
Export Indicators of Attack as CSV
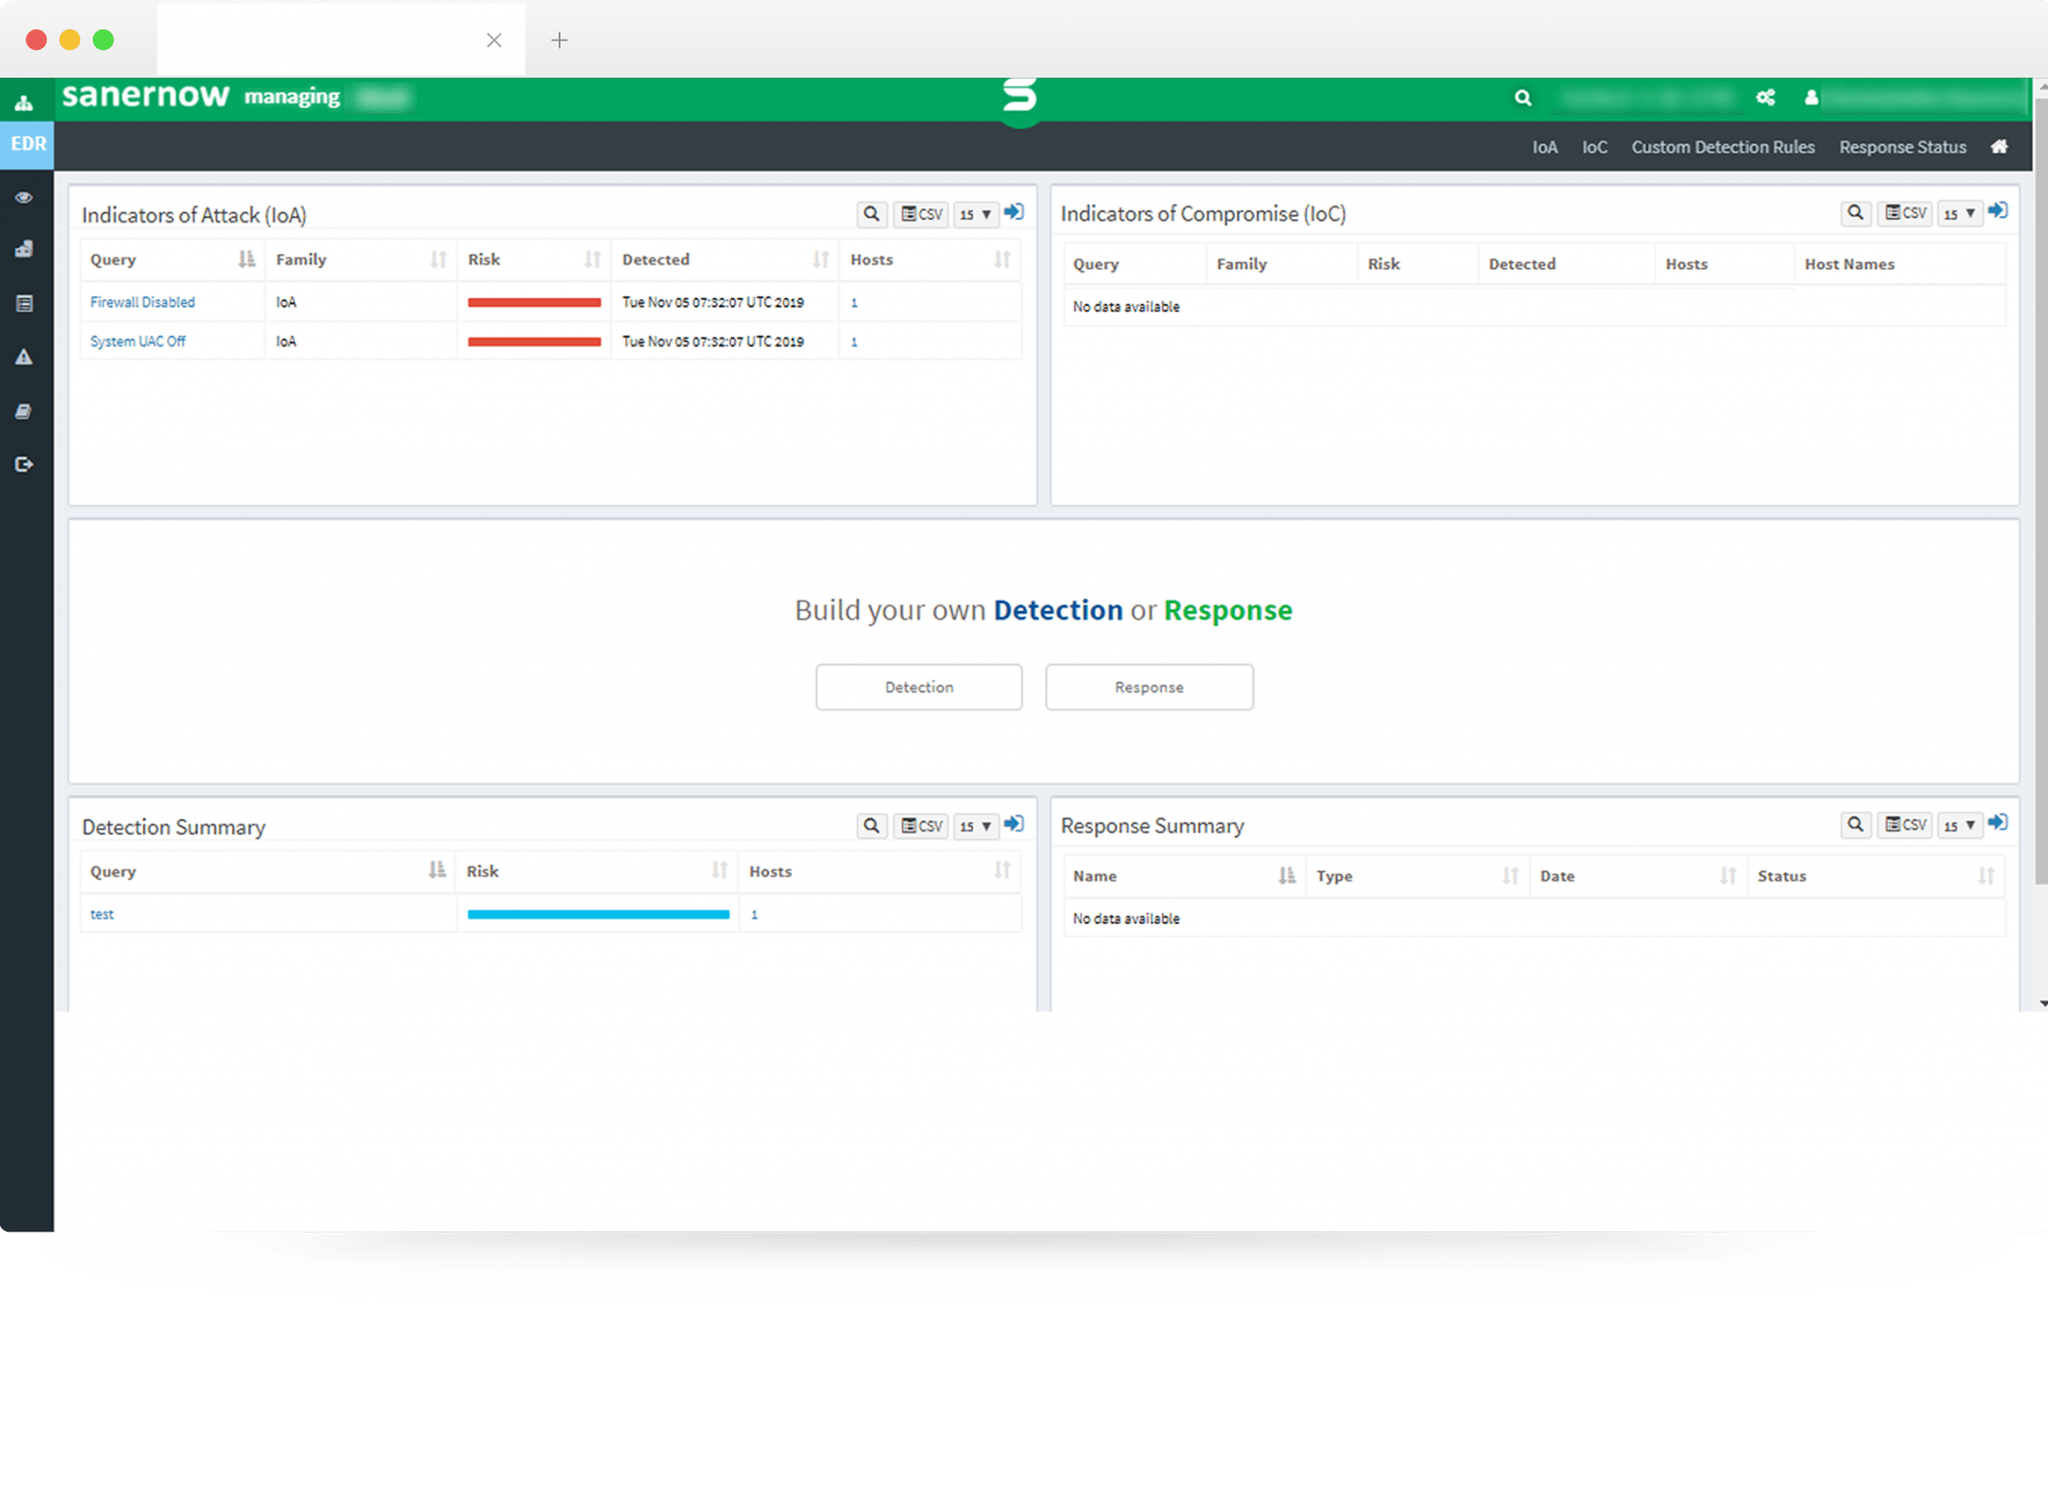[x=921, y=214]
